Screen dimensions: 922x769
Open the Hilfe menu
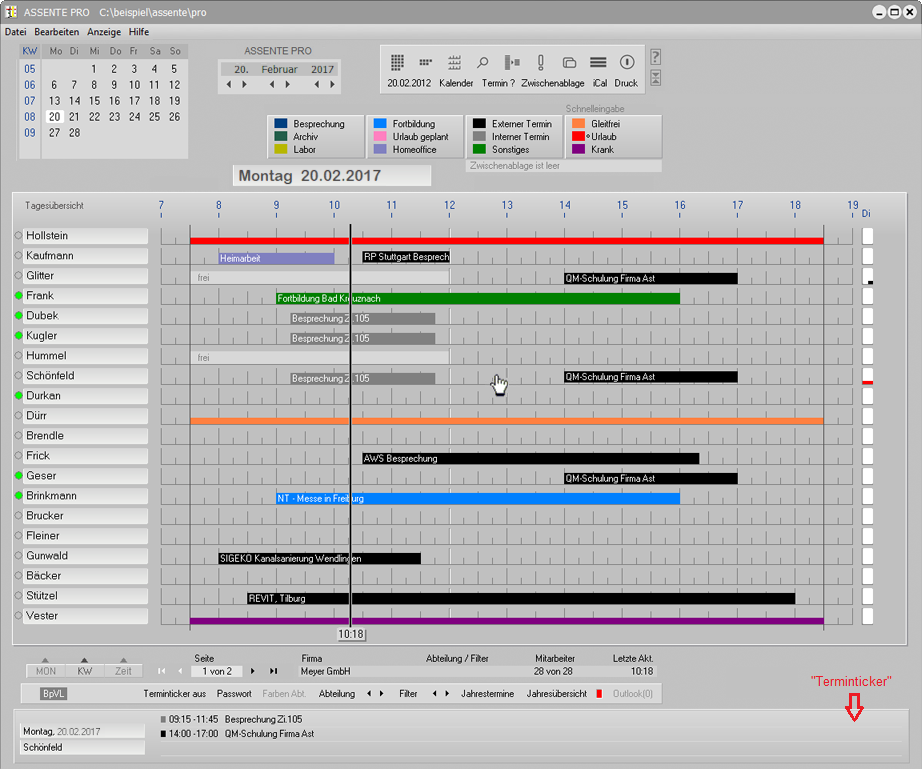(139, 32)
